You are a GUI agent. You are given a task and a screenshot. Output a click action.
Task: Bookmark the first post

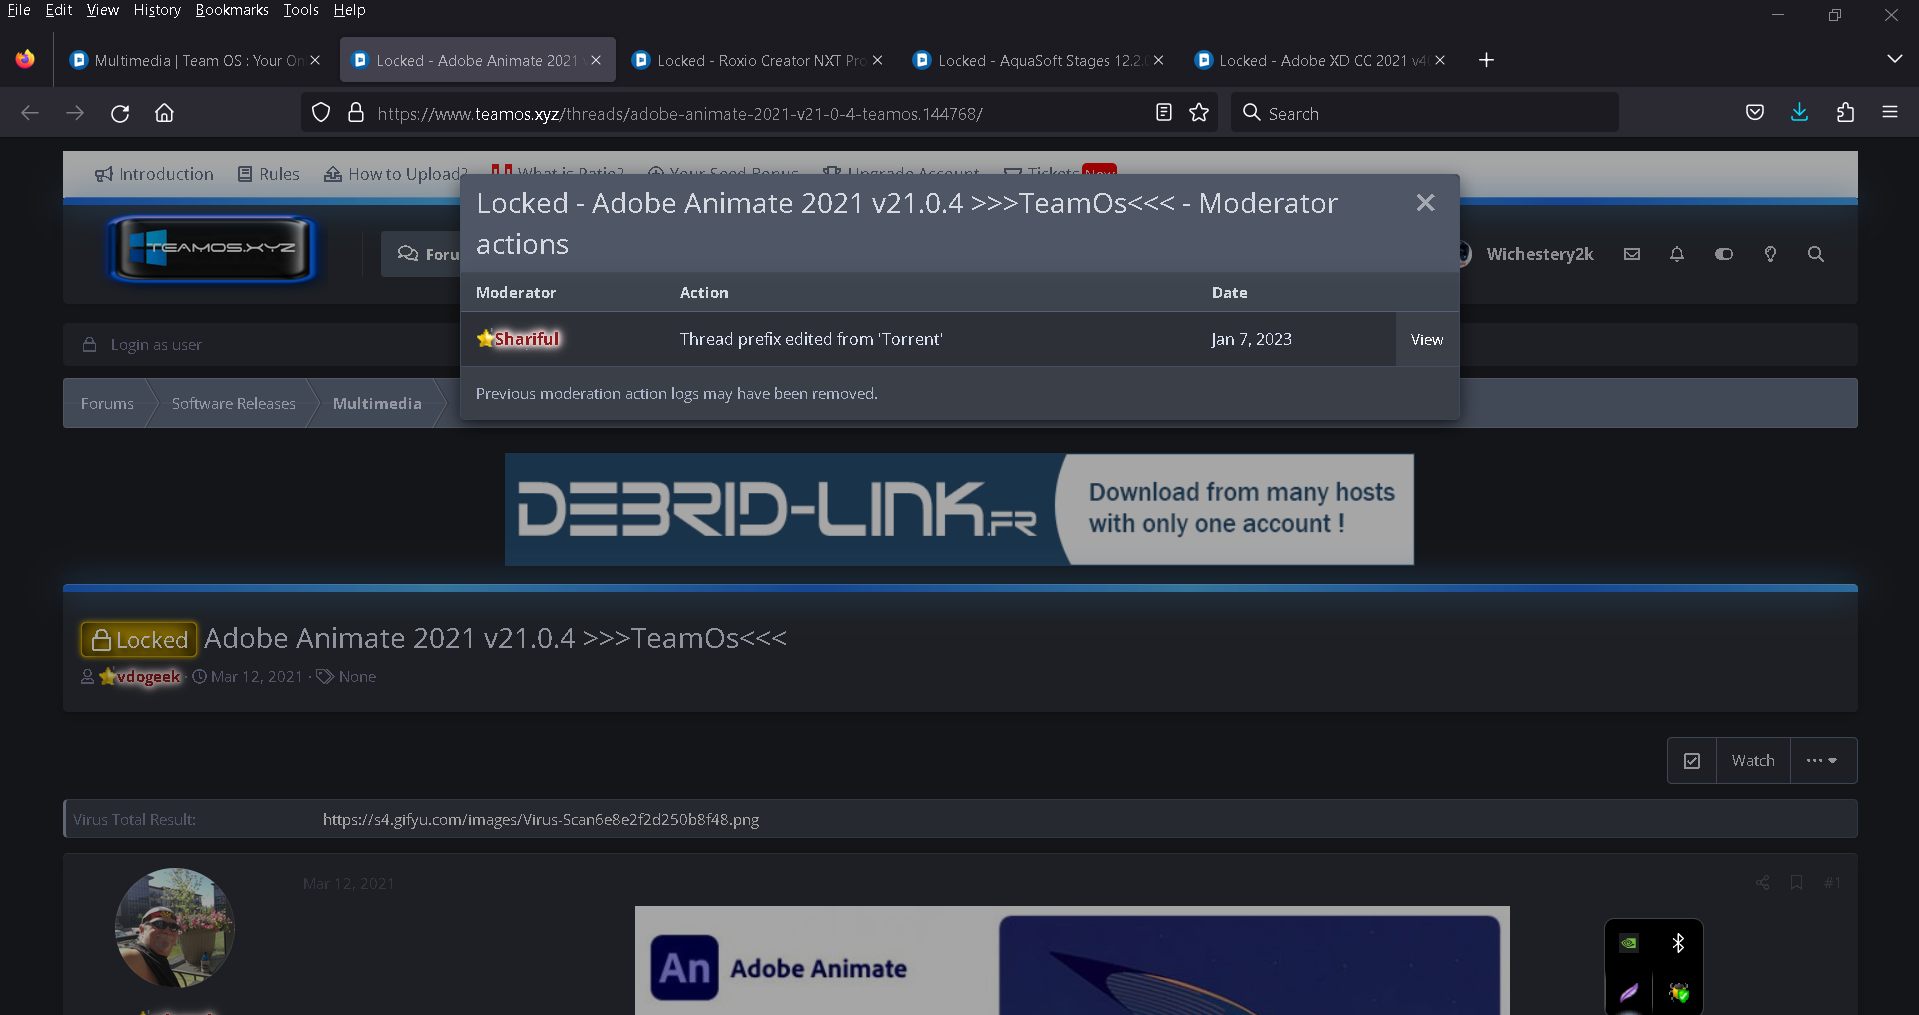[1797, 883]
